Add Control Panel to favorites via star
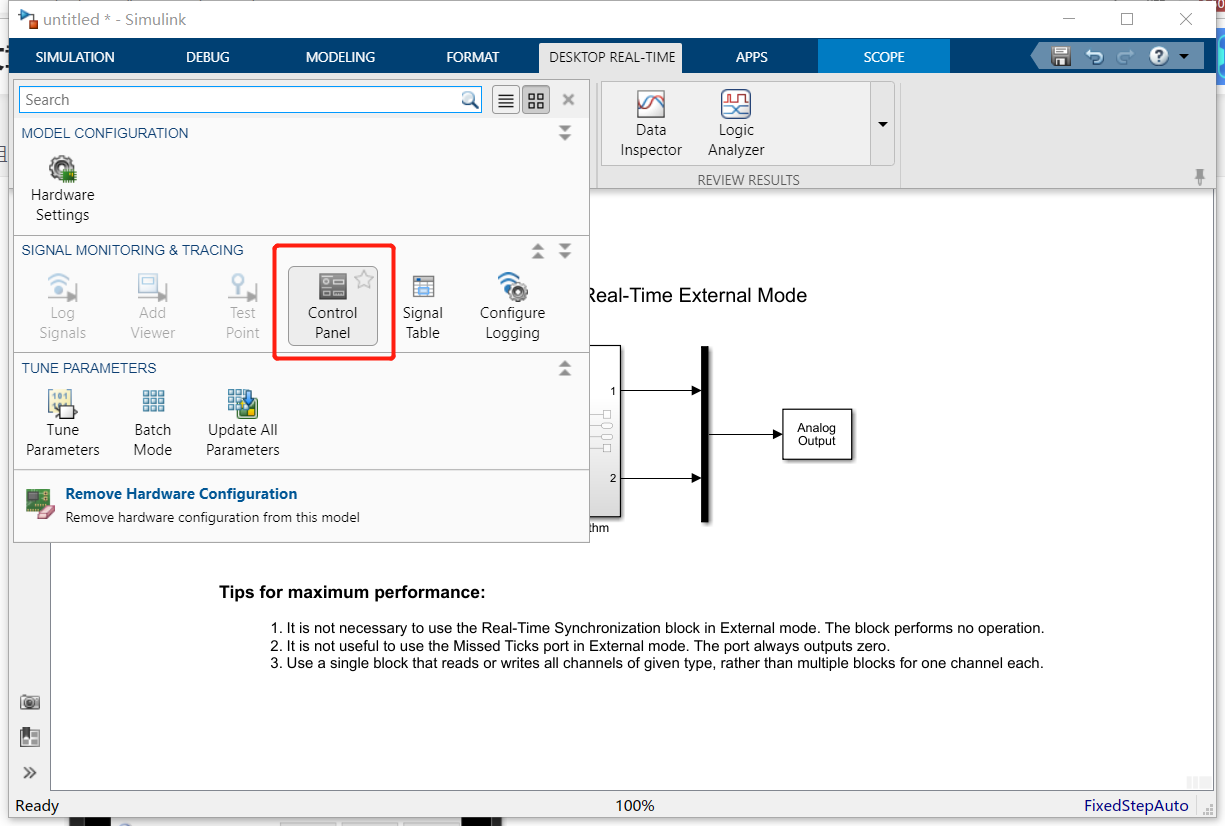The height and width of the screenshot is (826, 1225). (364, 280)
